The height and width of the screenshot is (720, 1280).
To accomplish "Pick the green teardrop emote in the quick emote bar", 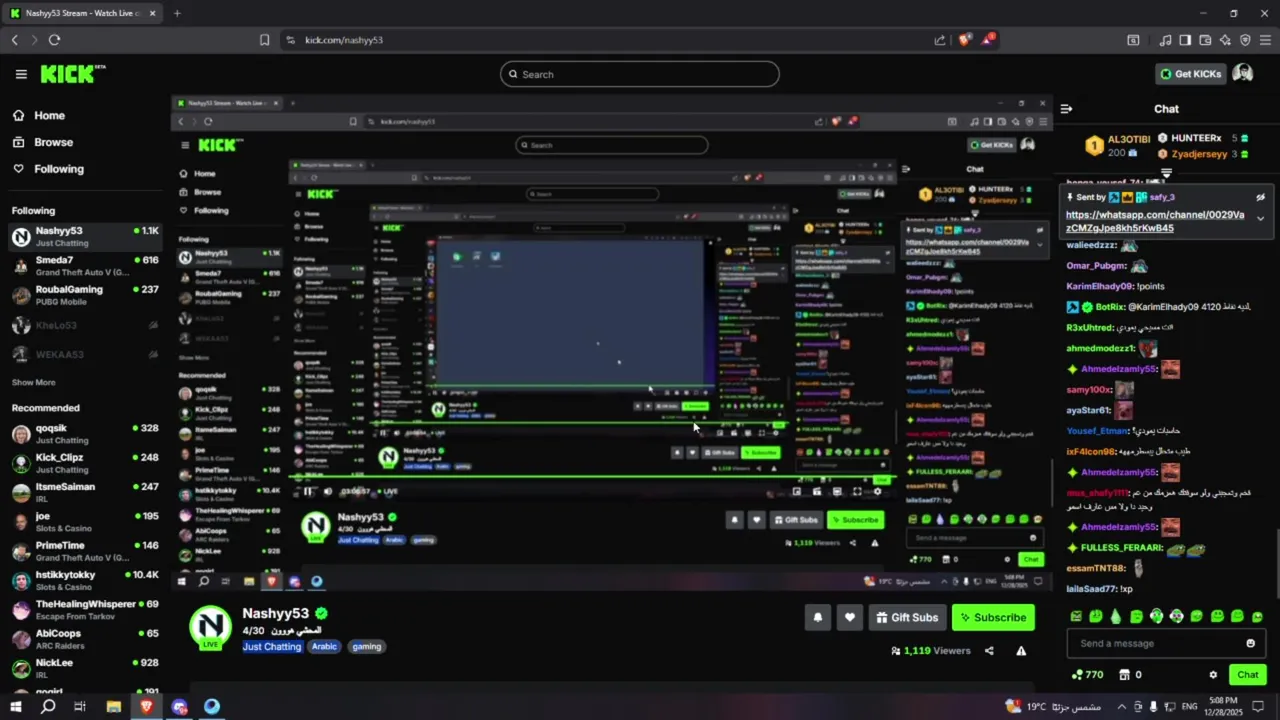I will point(1116,616).
